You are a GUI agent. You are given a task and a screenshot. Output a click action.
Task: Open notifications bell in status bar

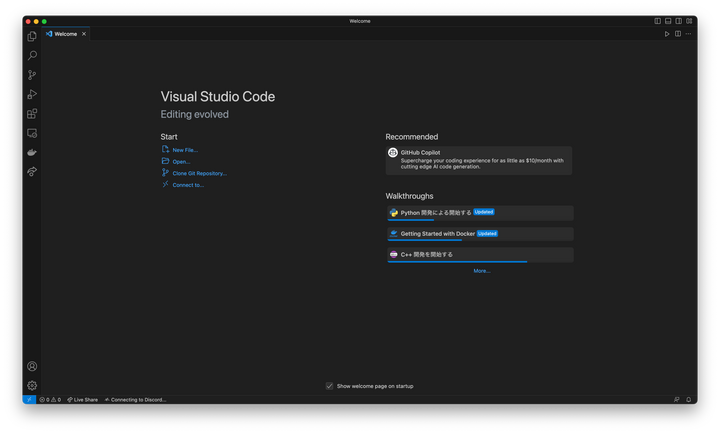pyautogui.click(x=688, y=400)
